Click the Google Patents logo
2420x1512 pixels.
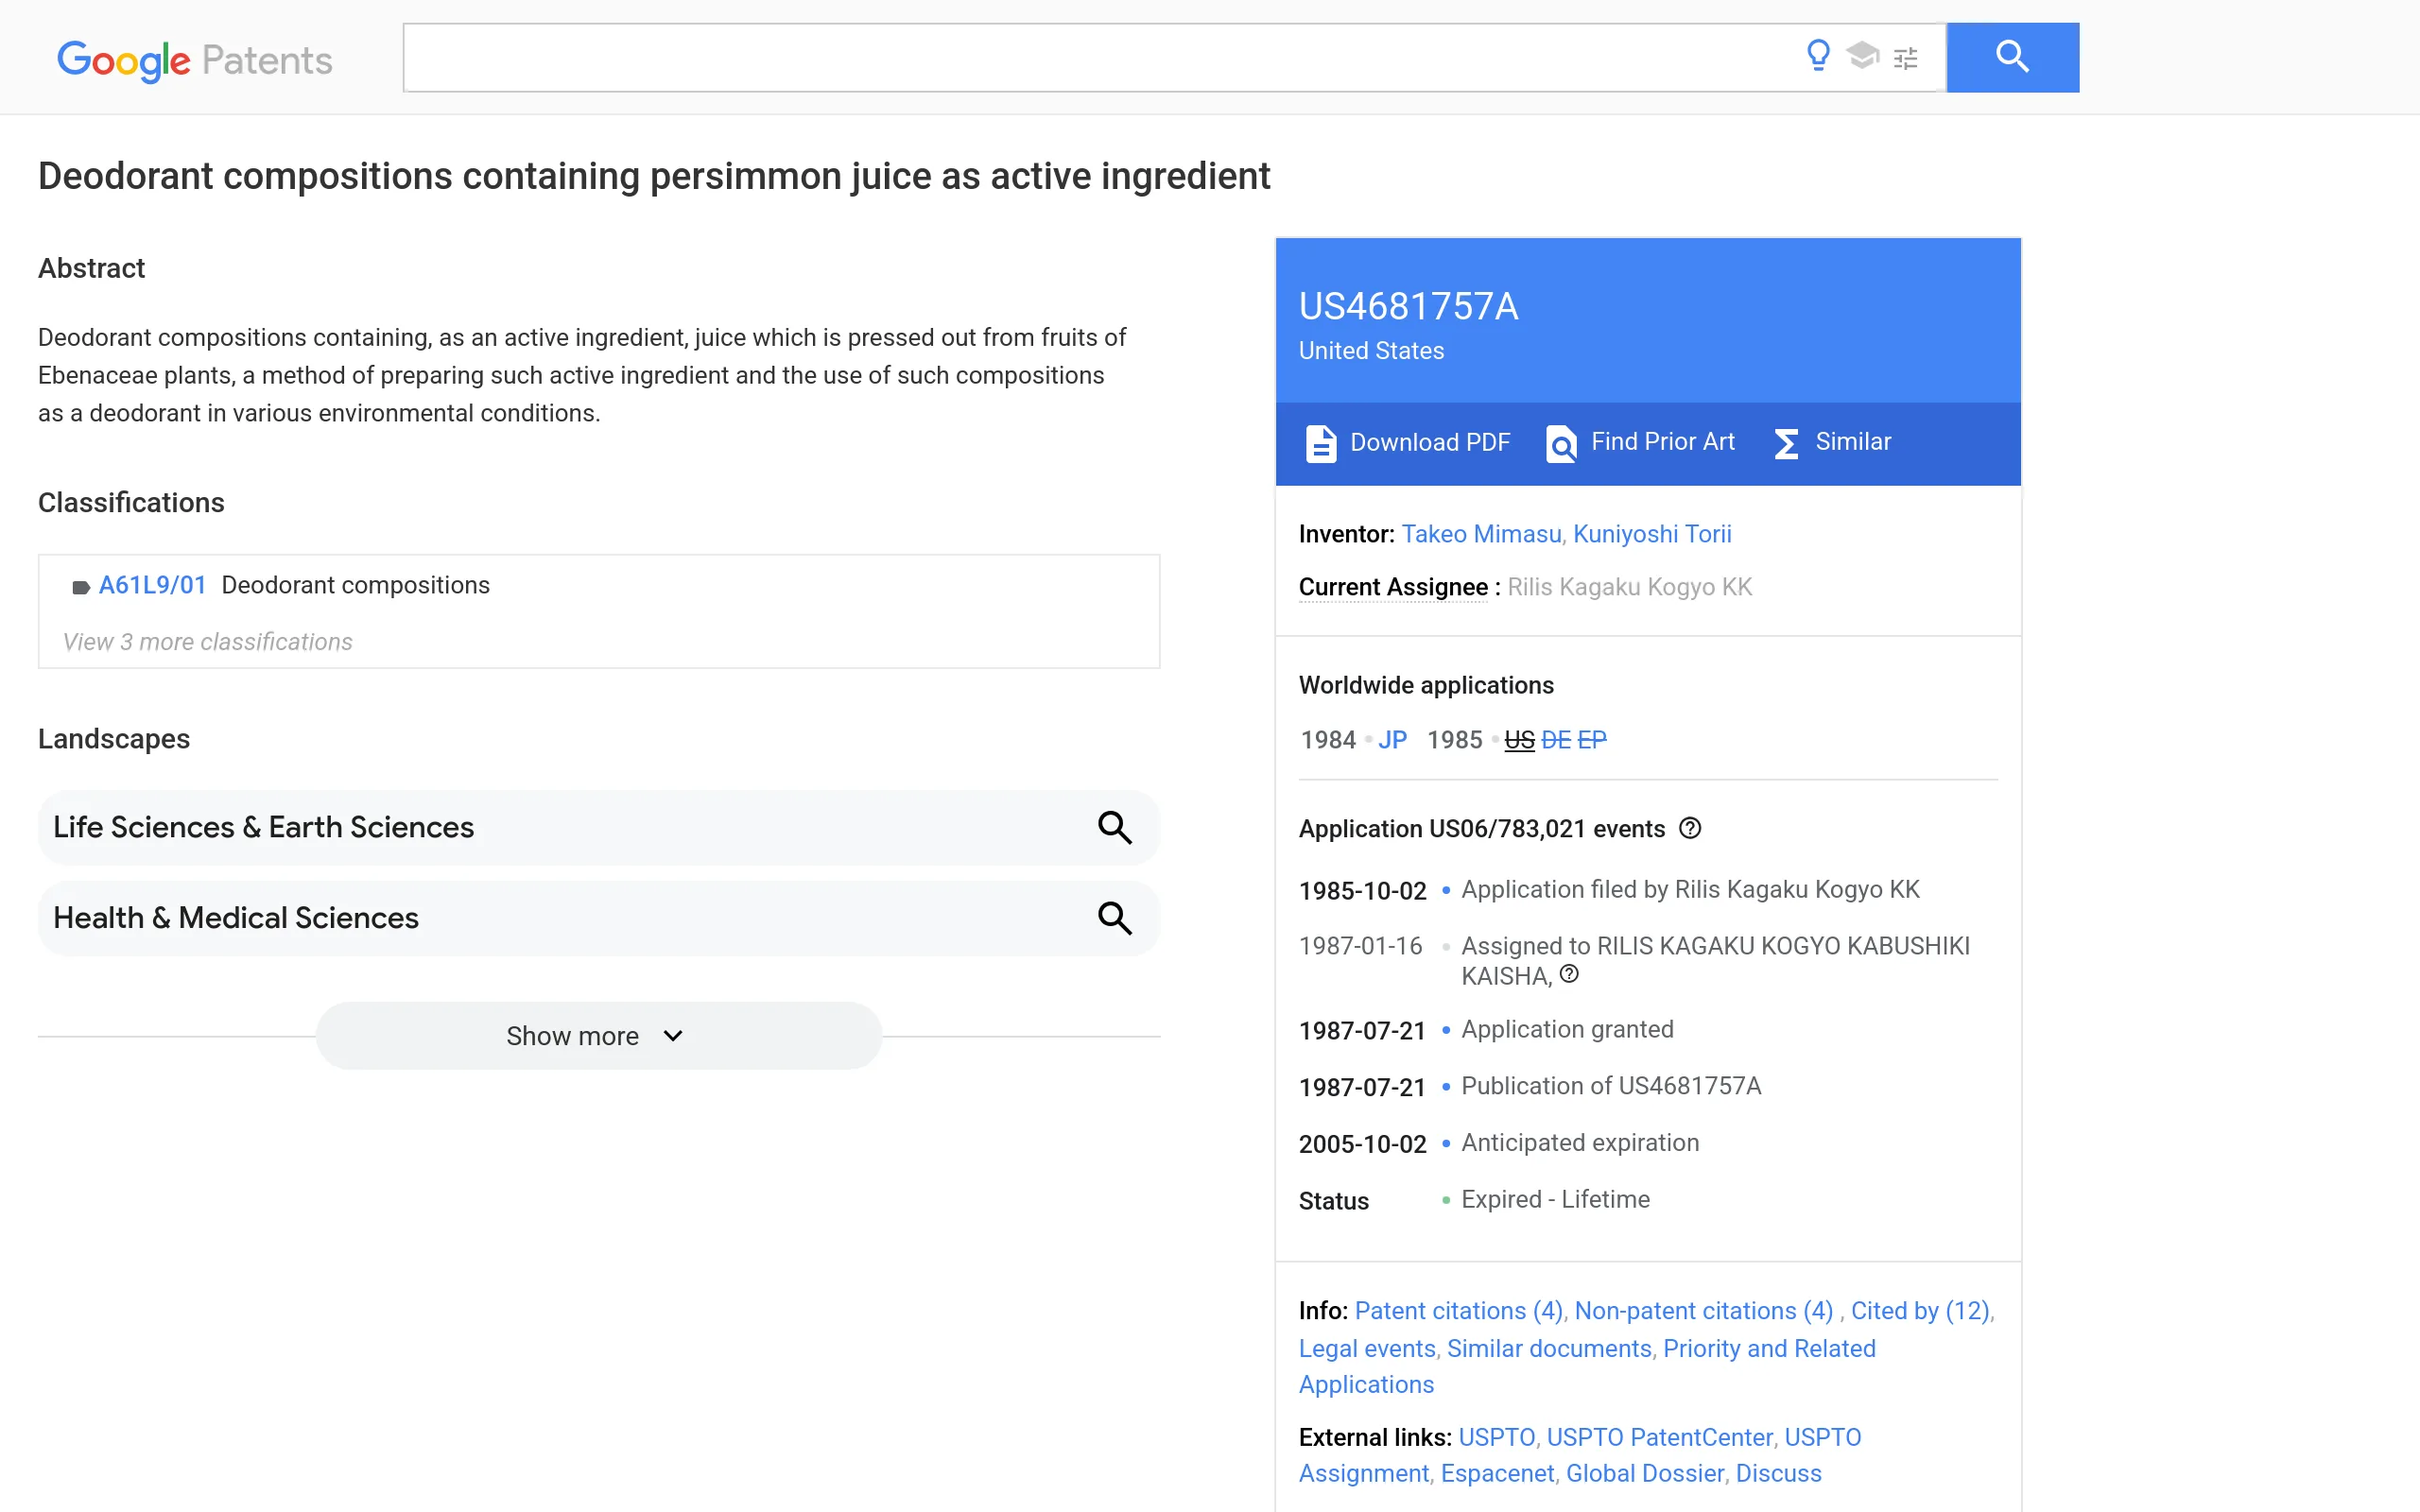coord(195,60)
